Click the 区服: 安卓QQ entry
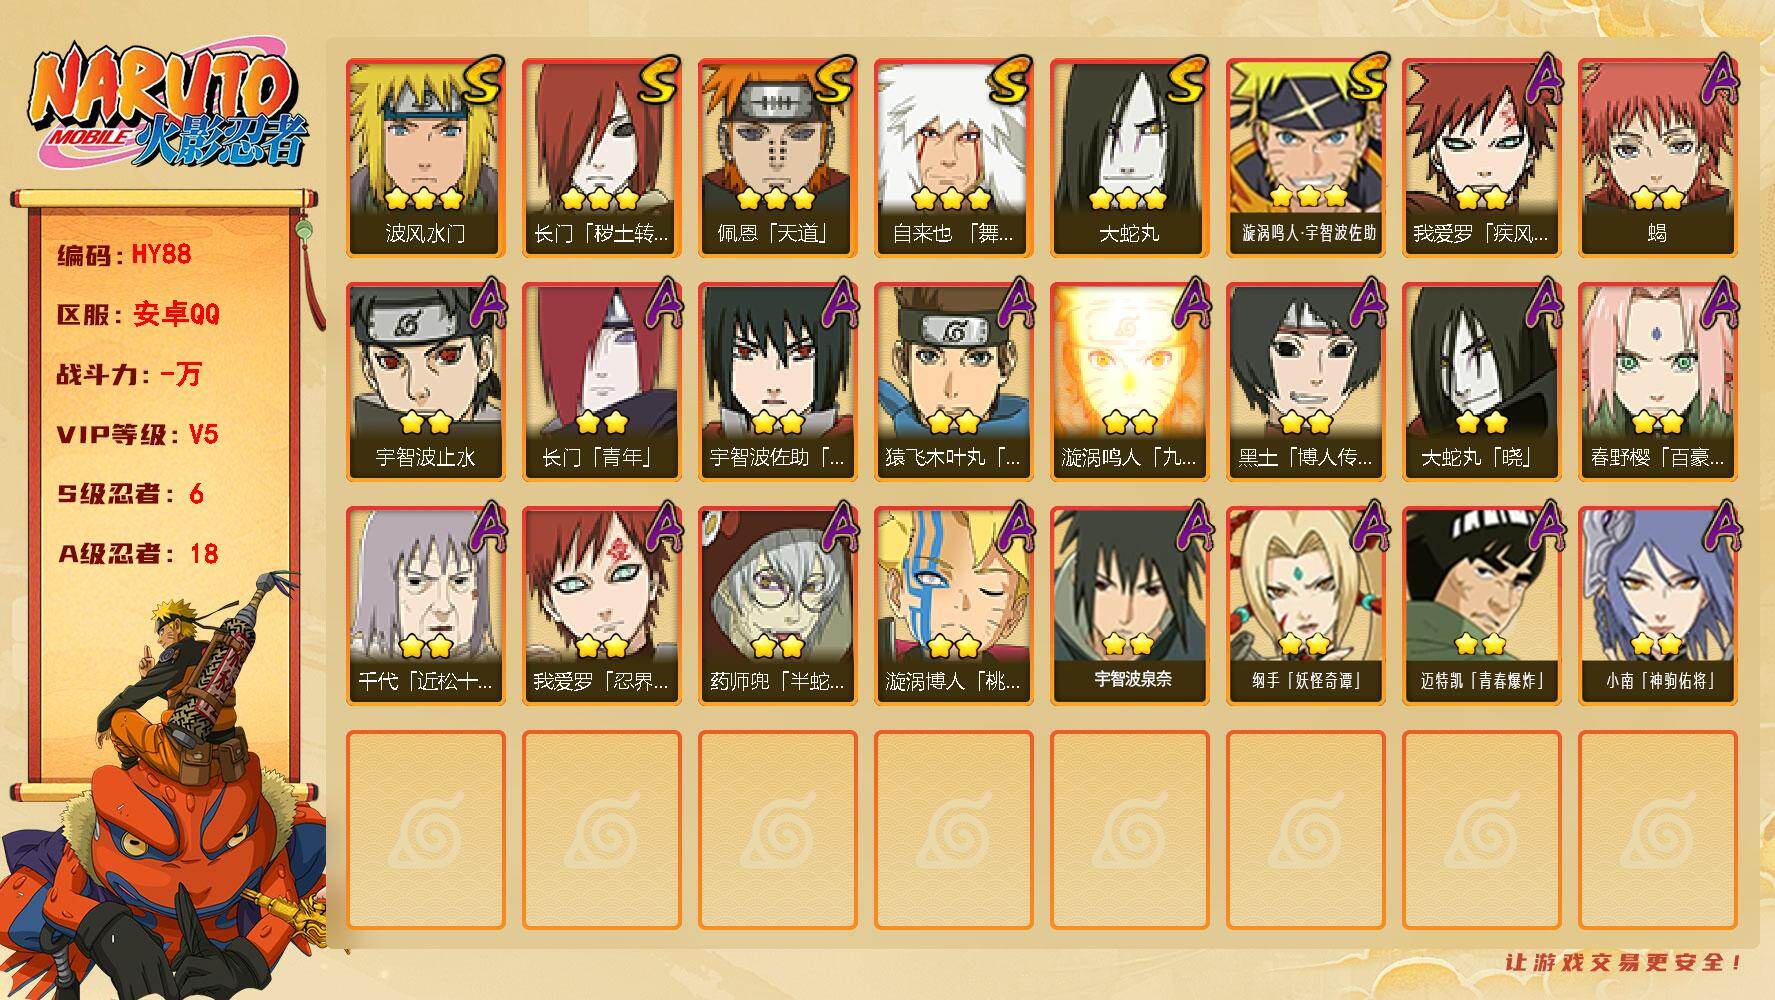This screenshot has height=1000, width=1775. click(x=138, y=314)
